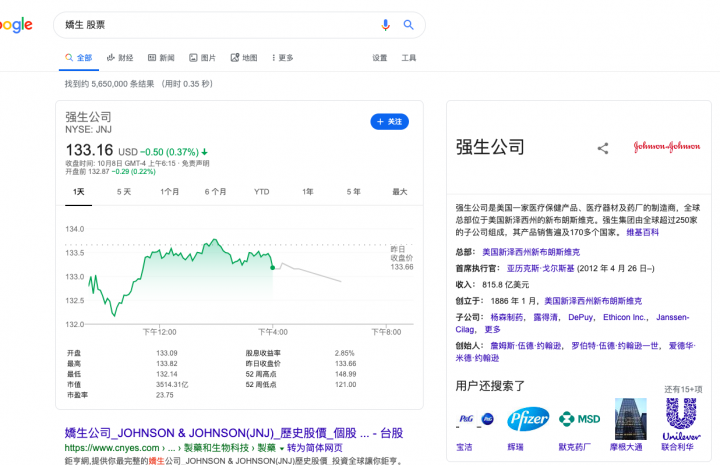Open the 詹姆斯·伍德·约翰逊 founder link
720x465 pixels.
click(526, 346)
